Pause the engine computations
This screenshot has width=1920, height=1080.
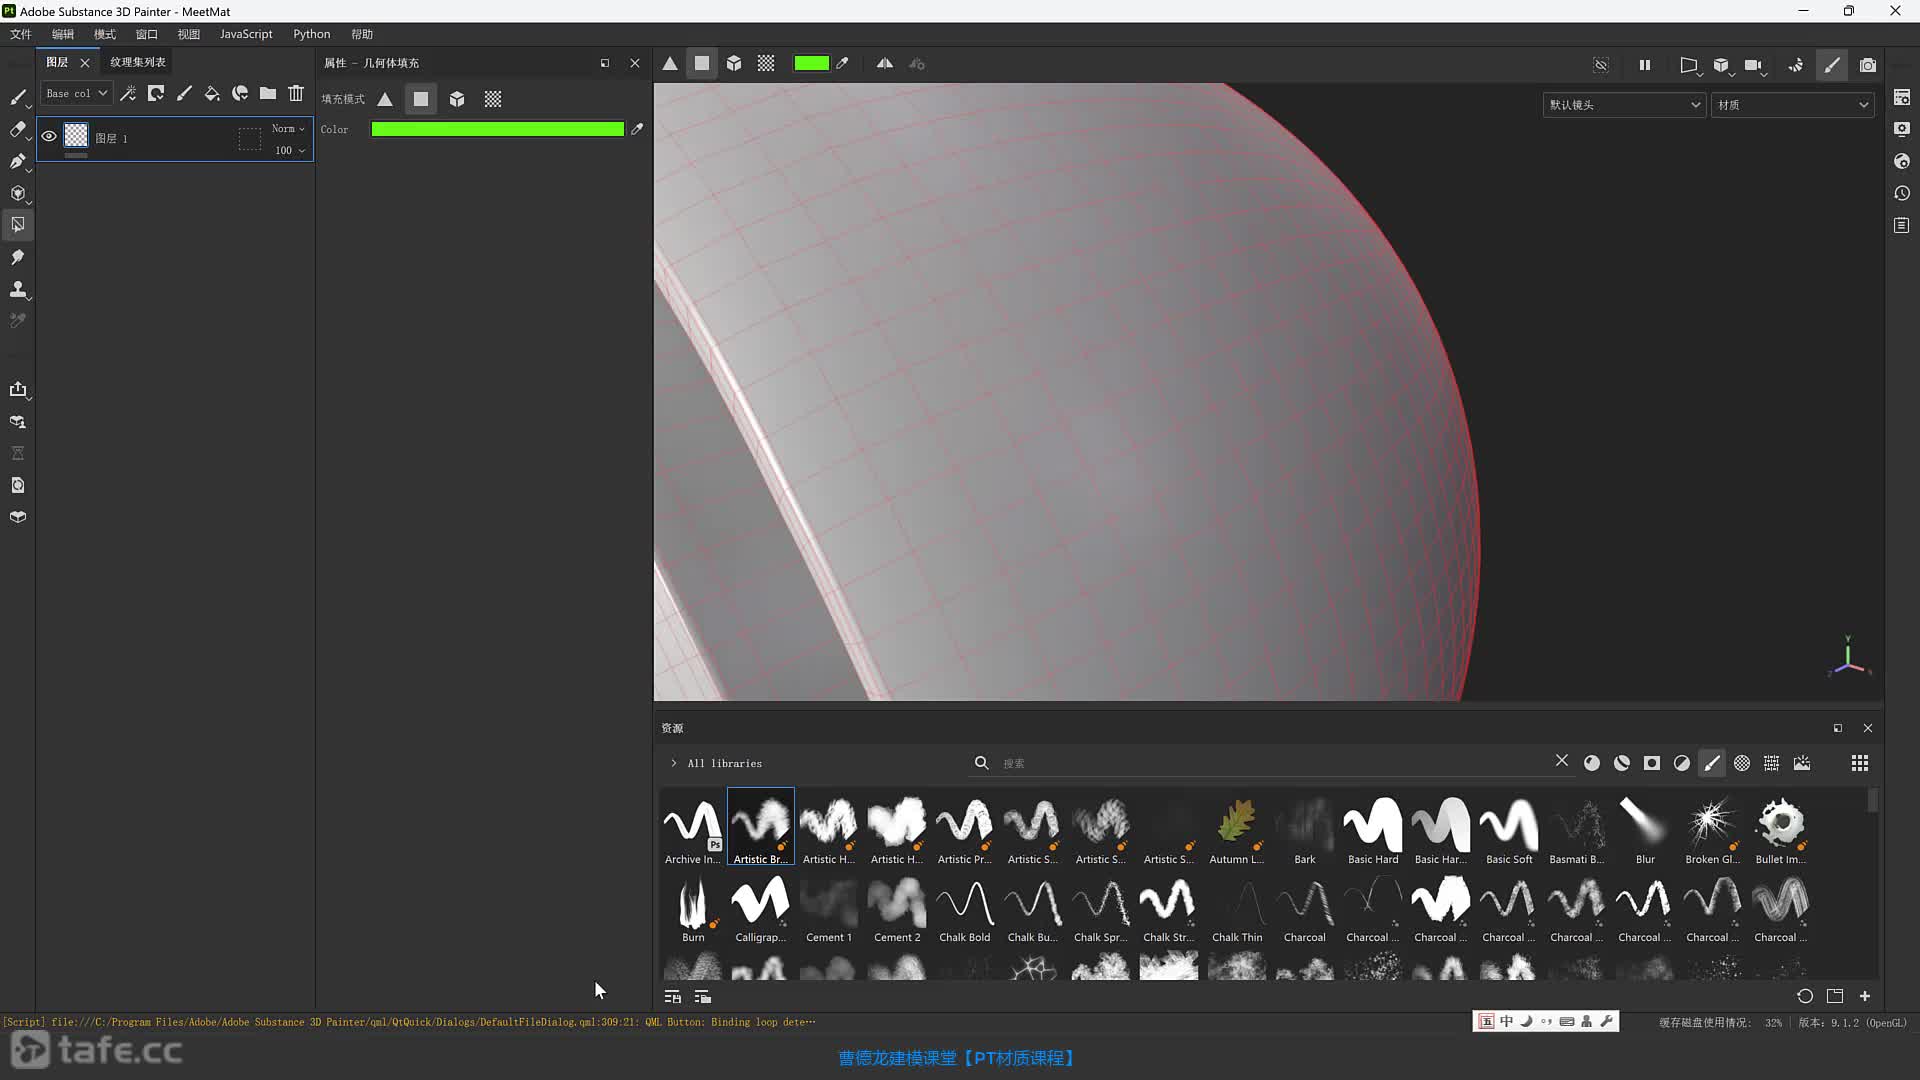1645,65
